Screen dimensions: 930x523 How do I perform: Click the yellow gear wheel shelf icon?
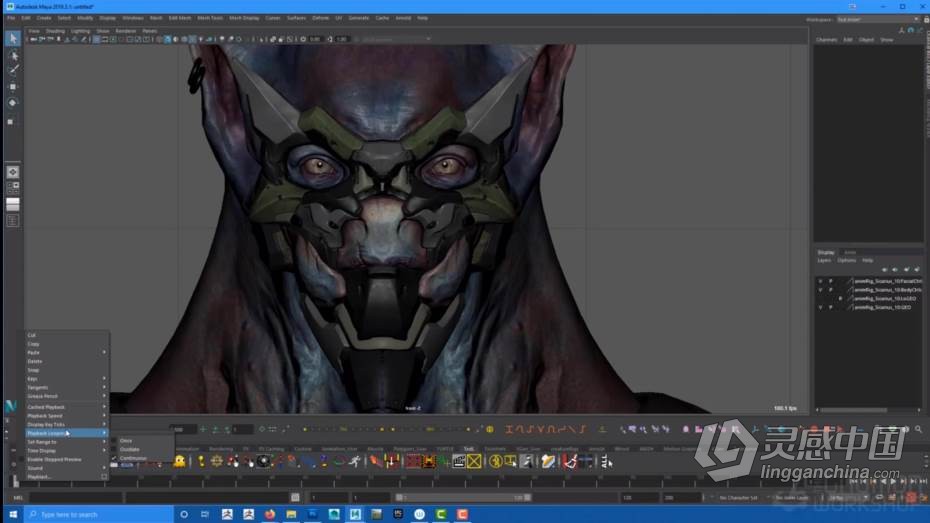click(216, 461)
